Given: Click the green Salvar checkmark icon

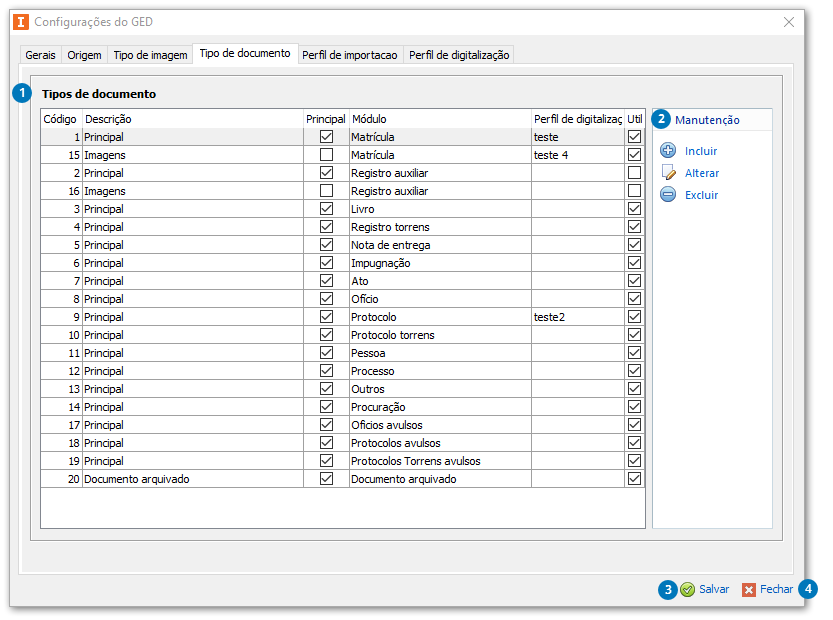Looking at the screenshot, I should tap(688, 590).
